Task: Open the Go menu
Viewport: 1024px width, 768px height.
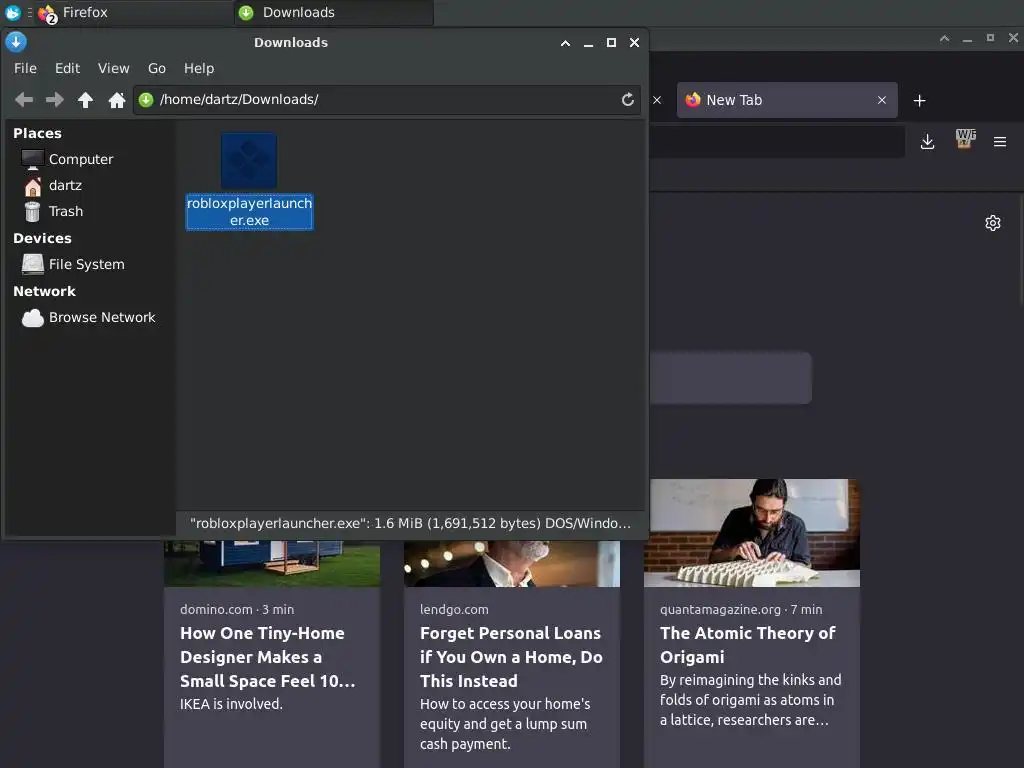Action: [x=157, y=68]
